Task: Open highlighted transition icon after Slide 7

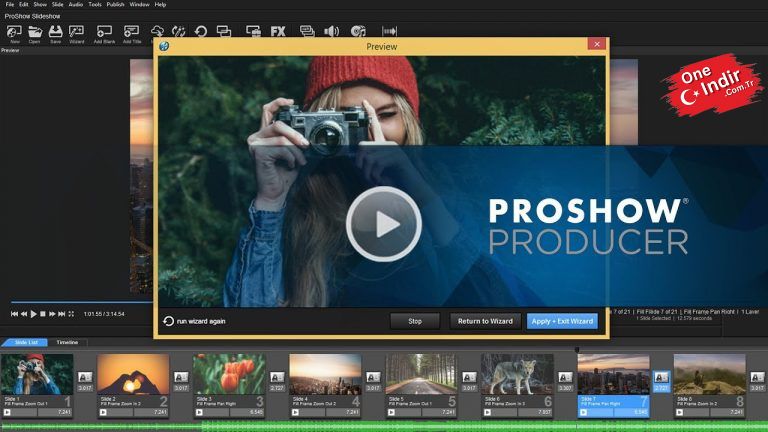Action: [661, 377]
